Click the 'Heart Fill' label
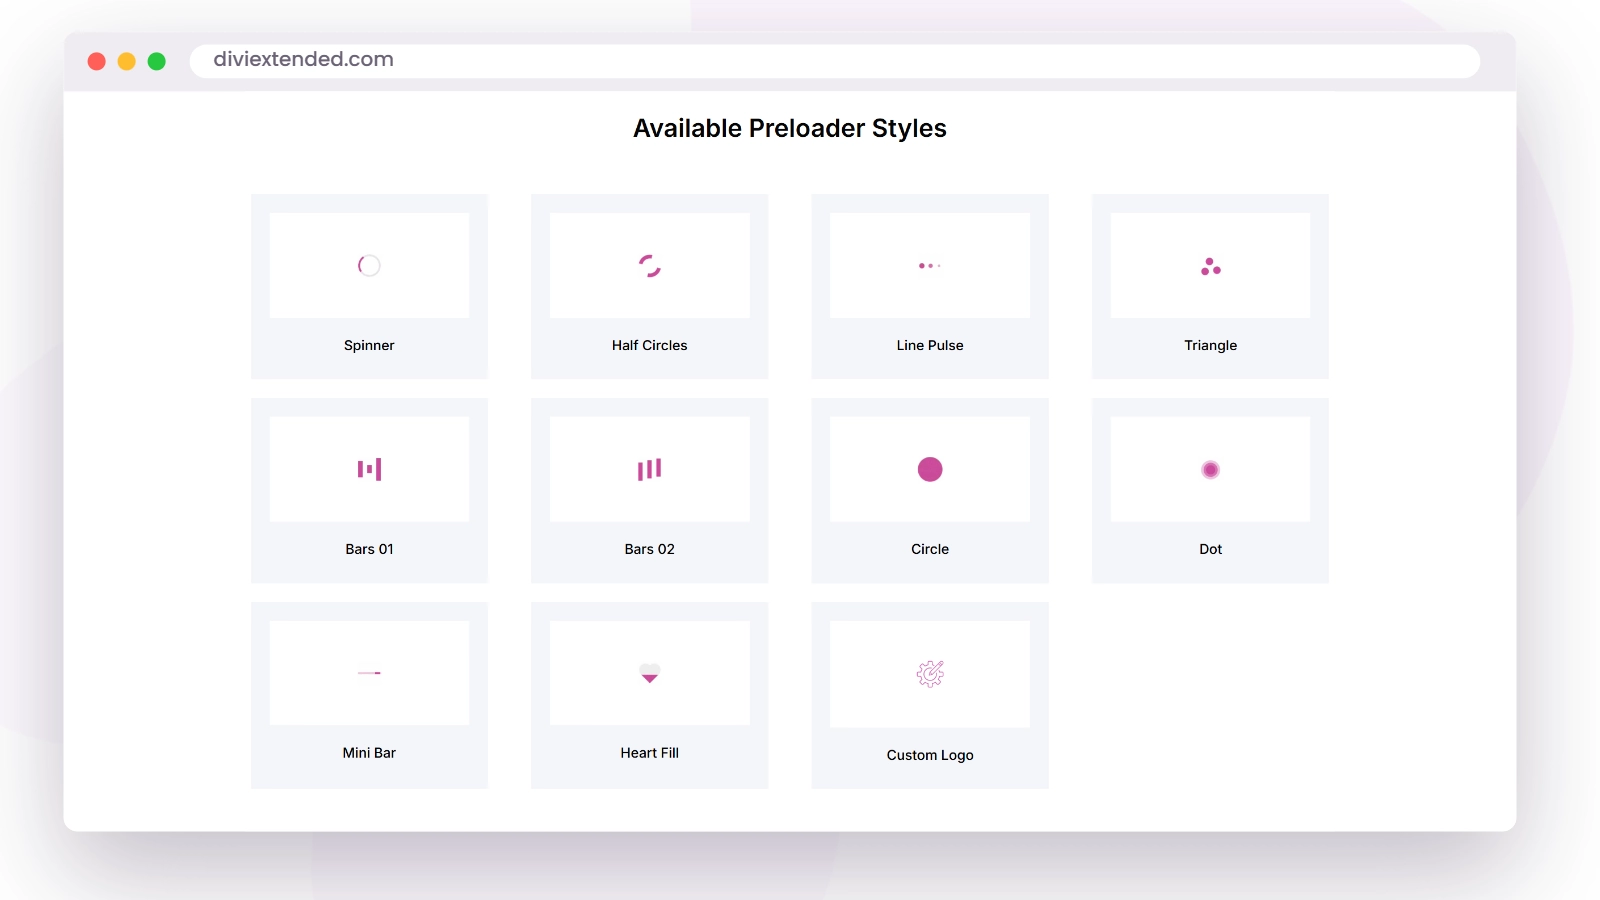Image resolution: width=1600 pixels, height=900 pixels. point(650,753)
